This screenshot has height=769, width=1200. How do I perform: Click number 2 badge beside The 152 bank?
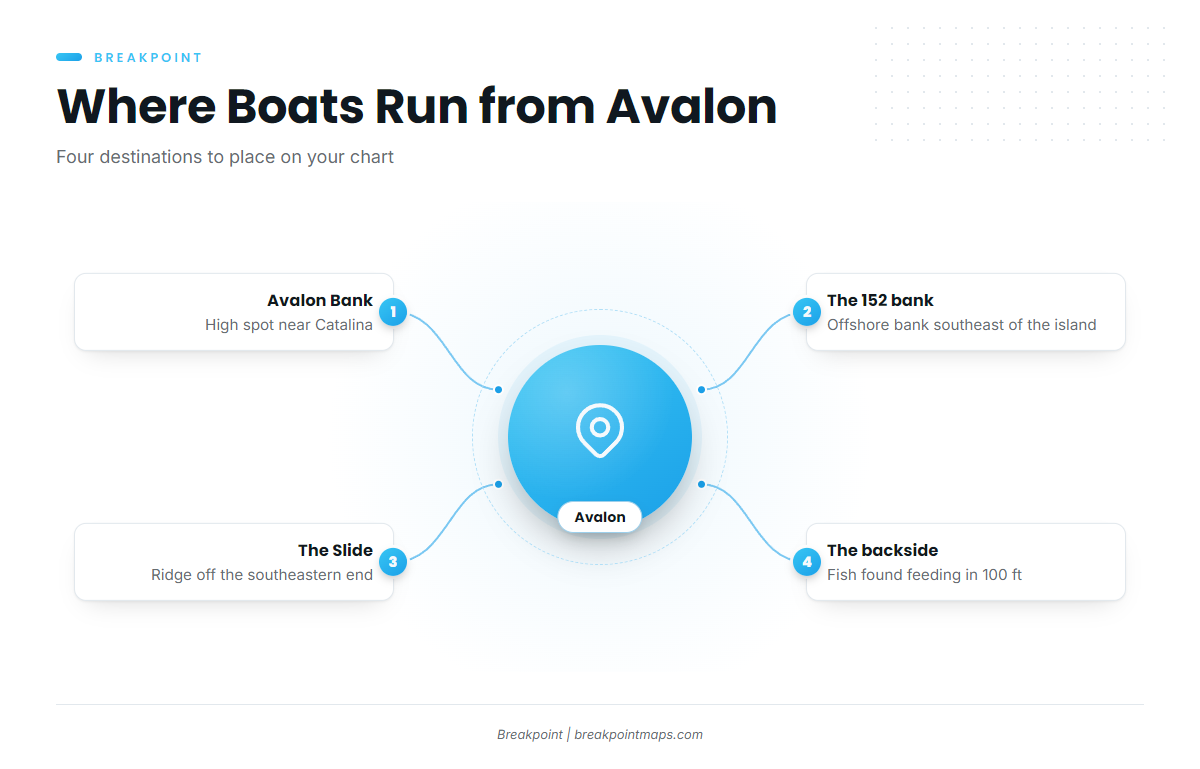pos(807,312)
